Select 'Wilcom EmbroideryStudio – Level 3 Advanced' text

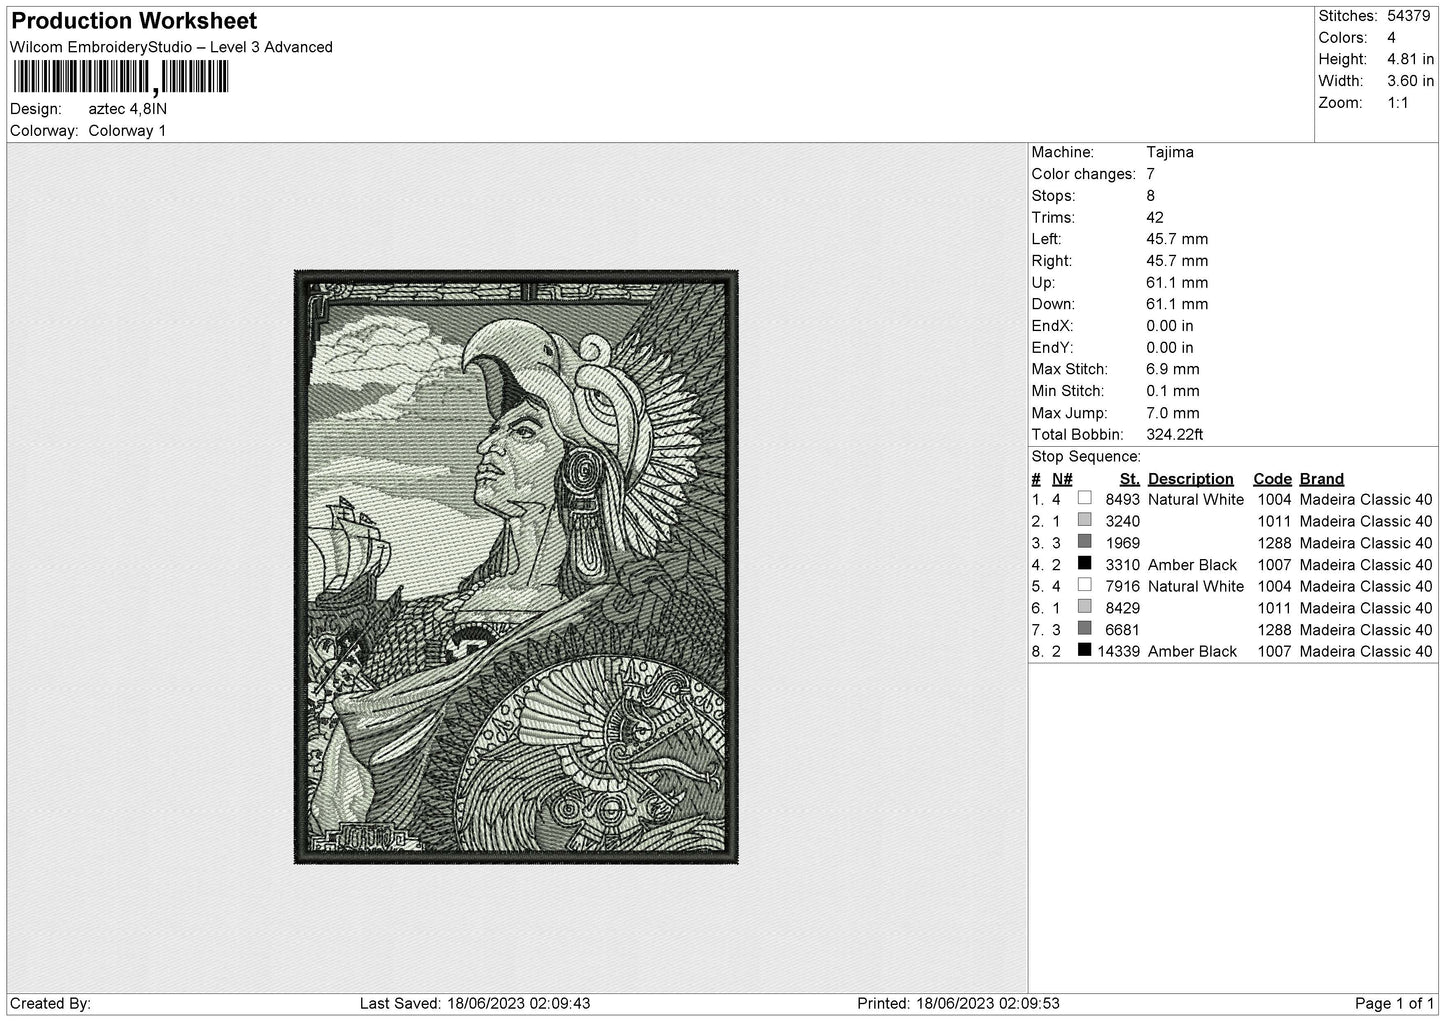click(x=171, y=47)
